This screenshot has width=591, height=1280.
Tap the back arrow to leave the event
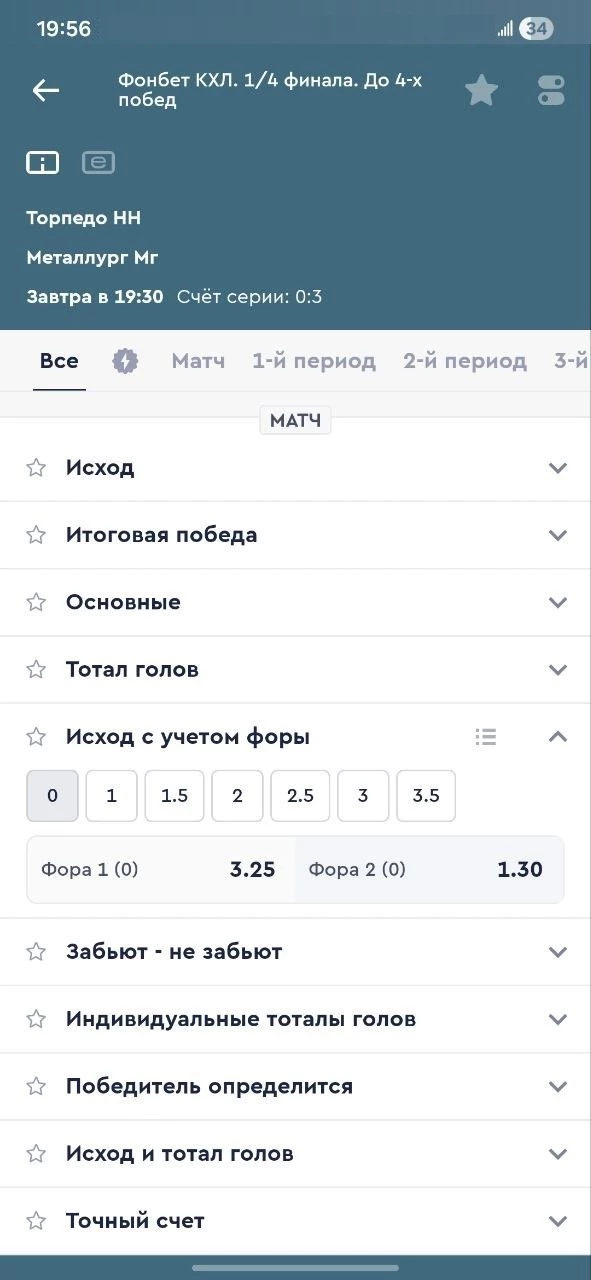point(44,89)
